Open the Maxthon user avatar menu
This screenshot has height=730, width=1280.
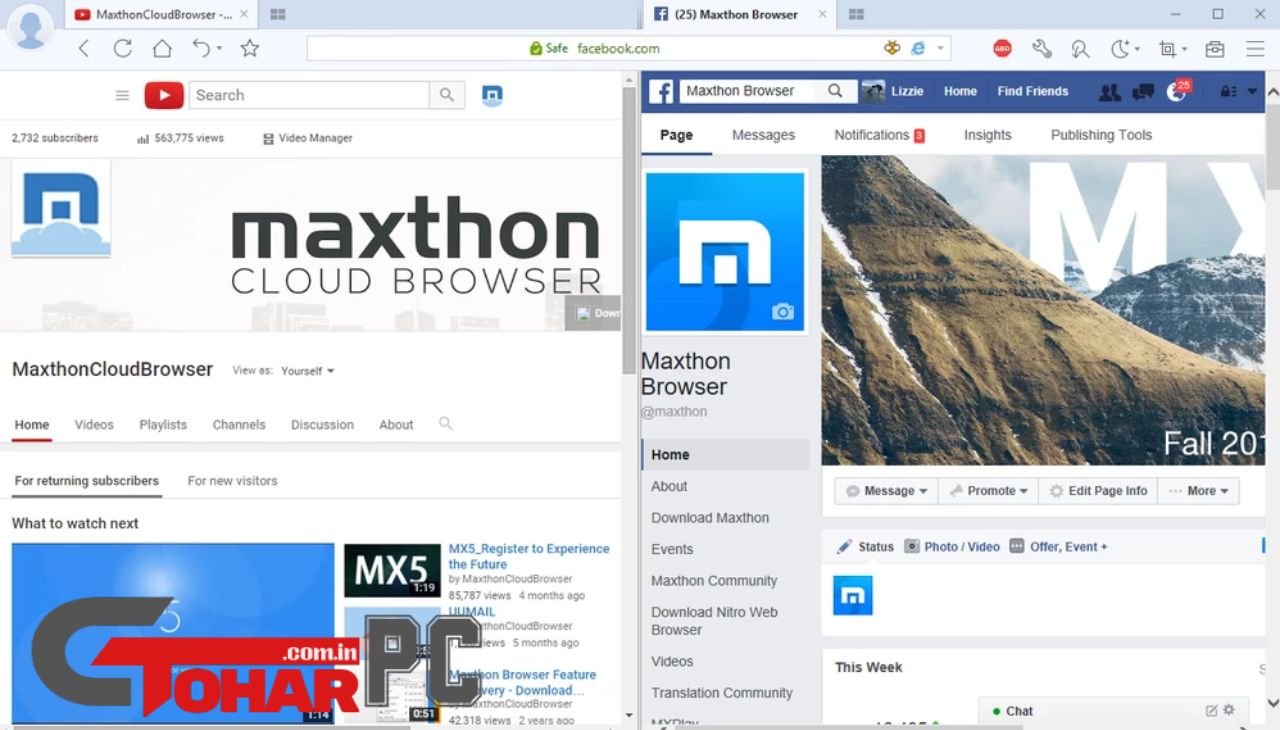(31, 28)
